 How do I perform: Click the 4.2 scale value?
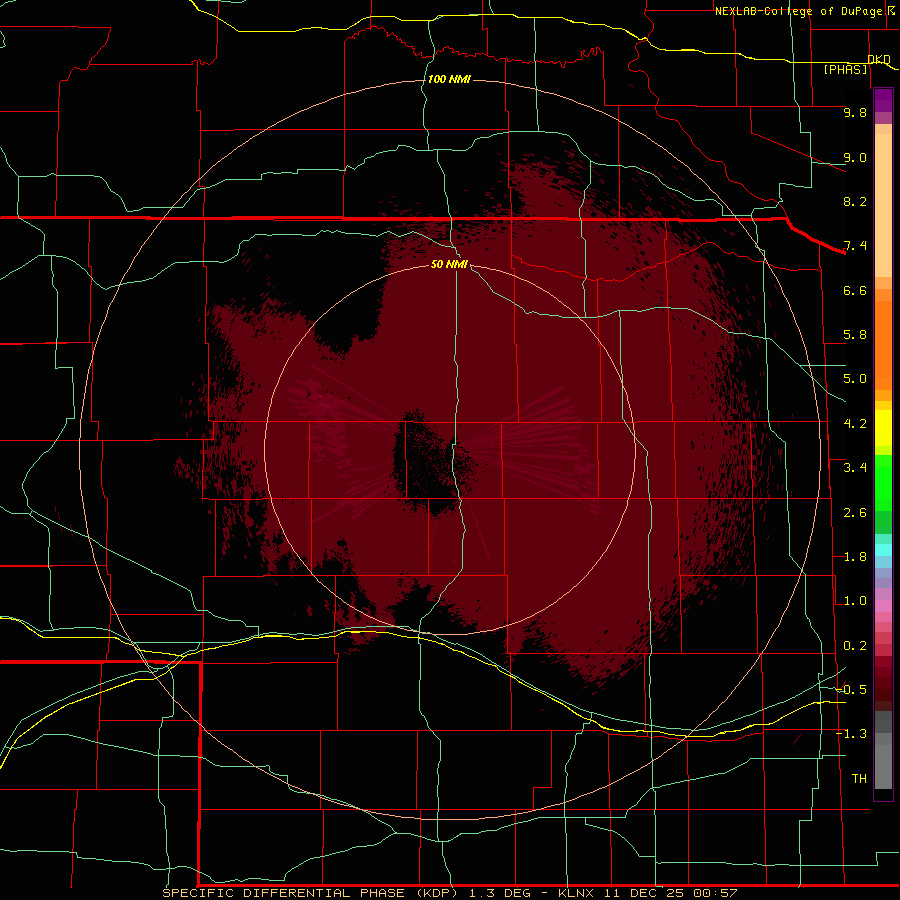pyautogui.click(x=855, y=424)
